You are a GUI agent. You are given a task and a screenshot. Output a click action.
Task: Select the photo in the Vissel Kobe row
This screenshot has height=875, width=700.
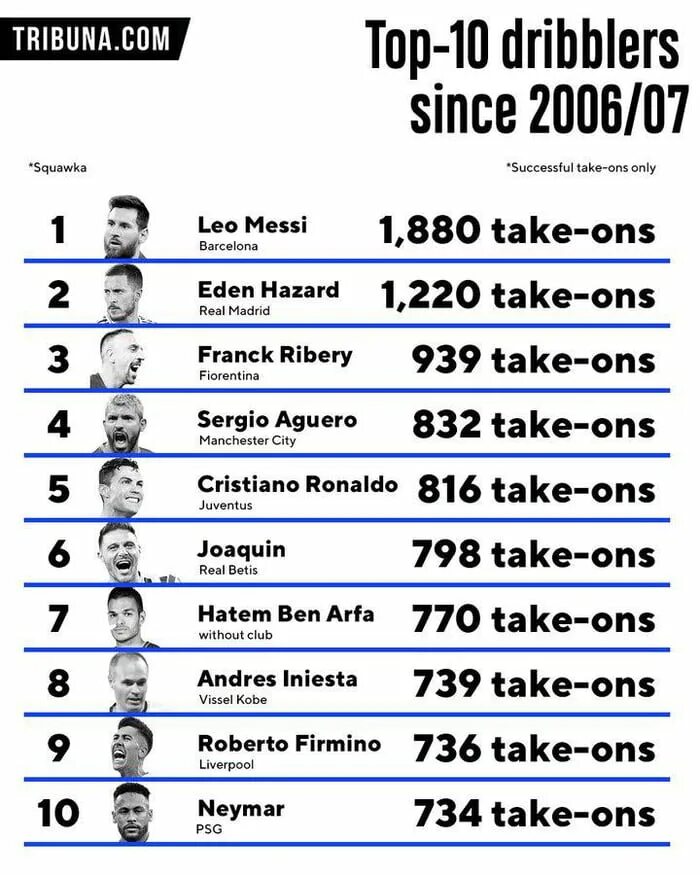130,682
